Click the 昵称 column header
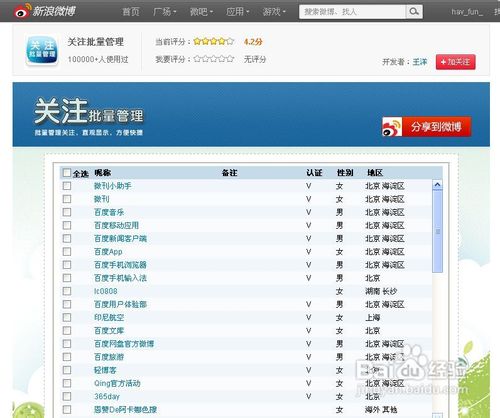Image resolution: width=500 pixels, height=418 pixels. pyautogui.click(x=103, y=173)
